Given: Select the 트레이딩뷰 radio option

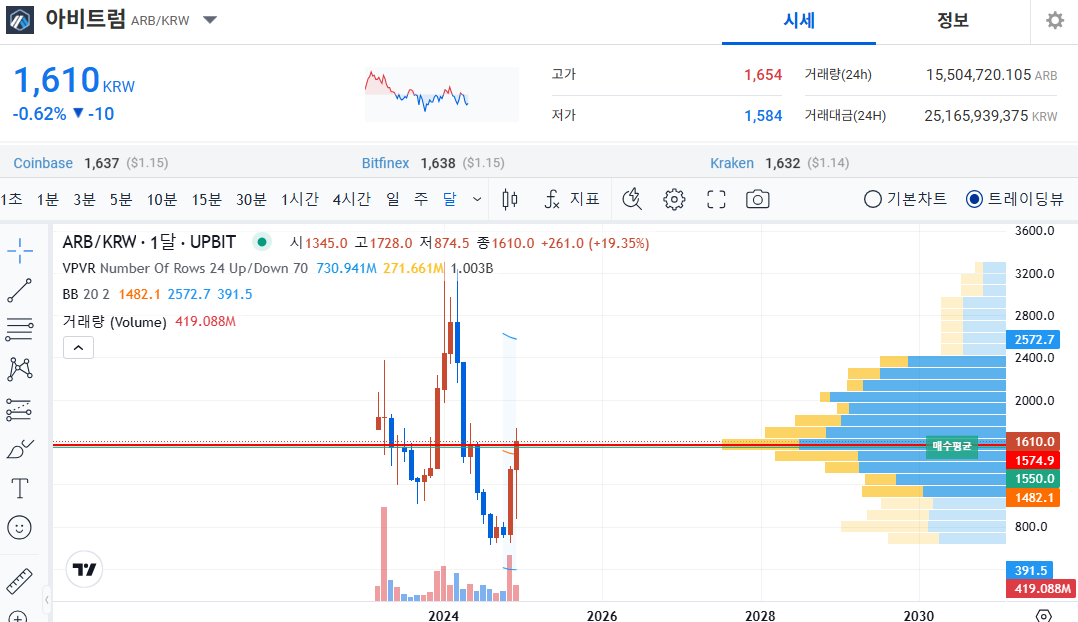Looking at the screenshot, I should coord(1014,199).
